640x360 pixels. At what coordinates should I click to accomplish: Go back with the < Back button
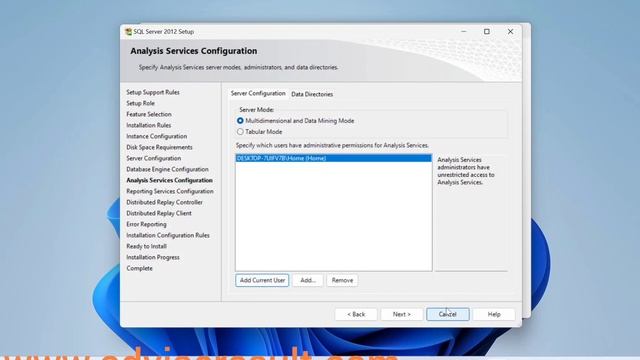pyautogui.click(x=356, y=314)
